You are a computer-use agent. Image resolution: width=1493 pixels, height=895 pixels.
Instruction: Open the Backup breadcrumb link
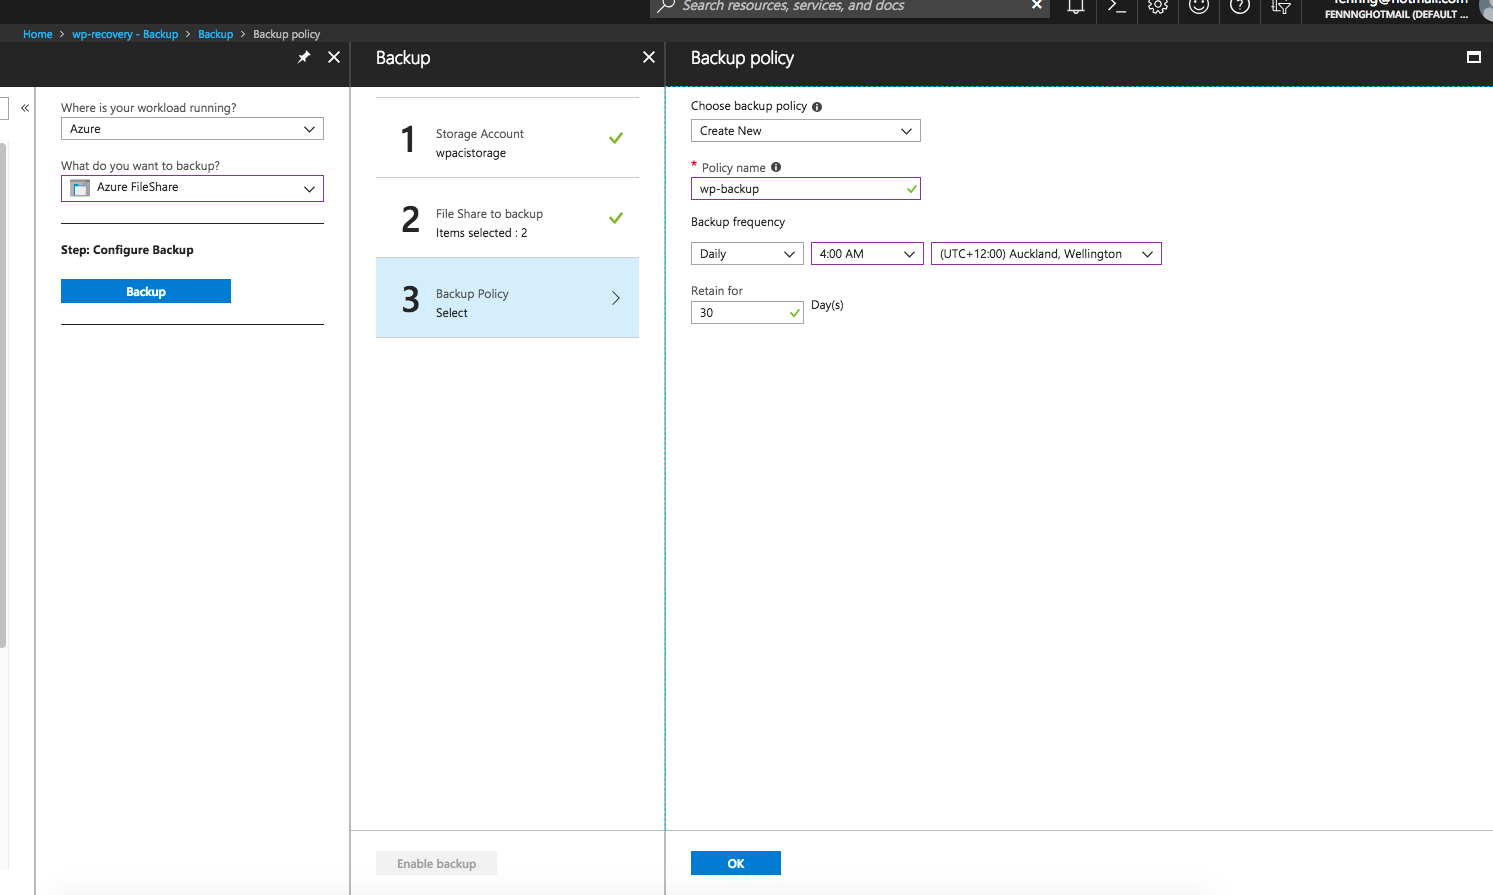point(216,34)
